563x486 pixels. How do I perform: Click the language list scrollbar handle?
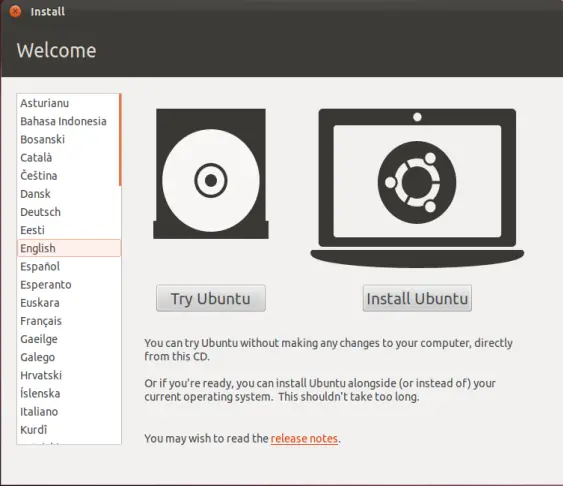pyautogui.click(x=120, y=140)
